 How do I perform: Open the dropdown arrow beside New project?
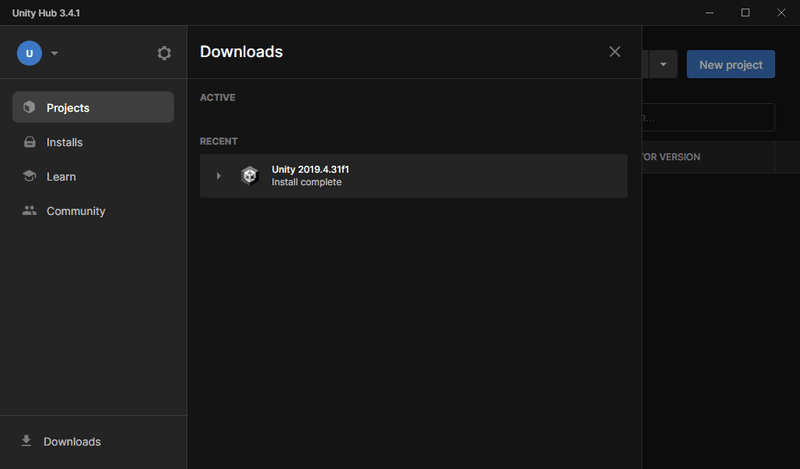click(663, 64)
